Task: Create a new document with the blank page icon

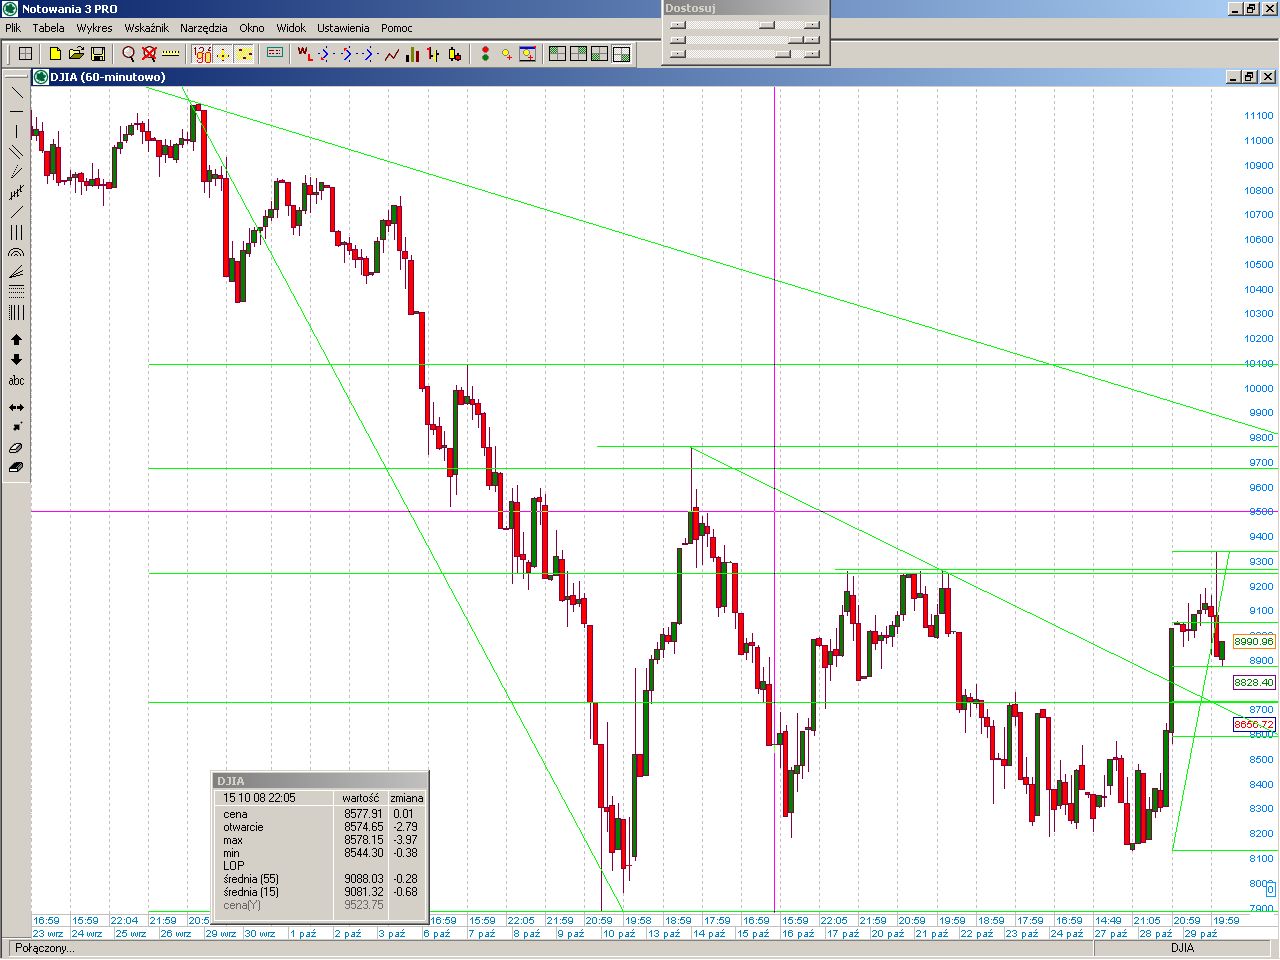Action: click(55, 54)
